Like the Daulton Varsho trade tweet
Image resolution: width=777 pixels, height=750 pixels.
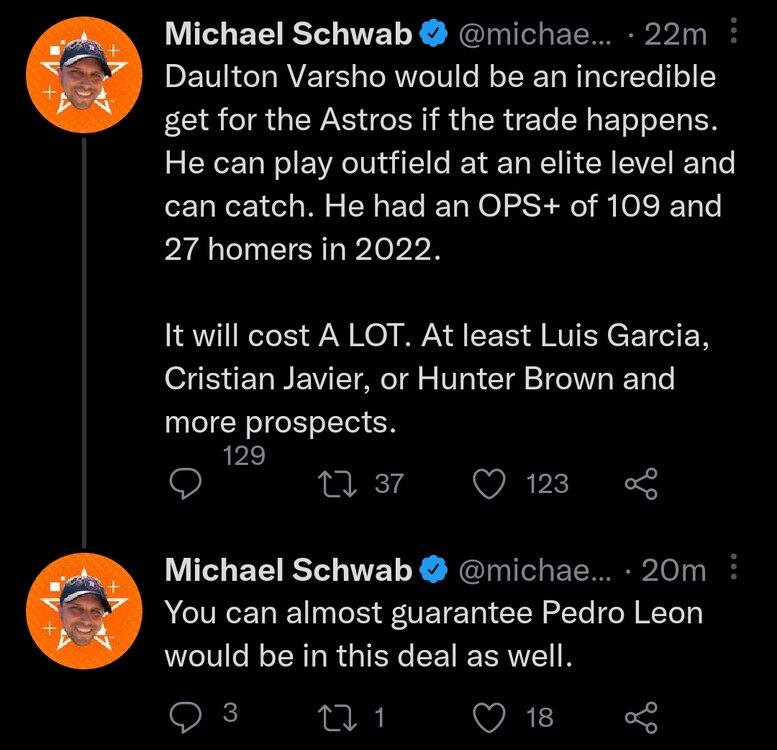pyautogui.click(x=488, y=485)
